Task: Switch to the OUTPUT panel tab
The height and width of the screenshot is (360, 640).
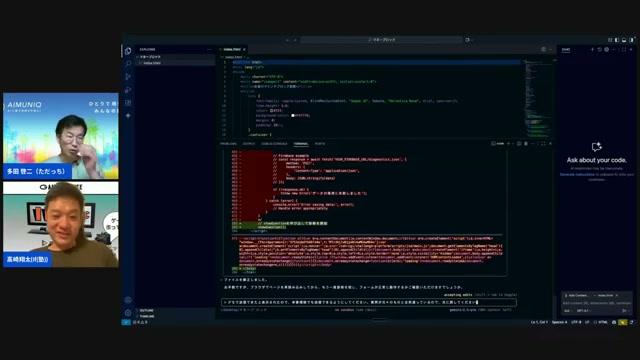Action: pyautogui.click(x=249, y=144)
